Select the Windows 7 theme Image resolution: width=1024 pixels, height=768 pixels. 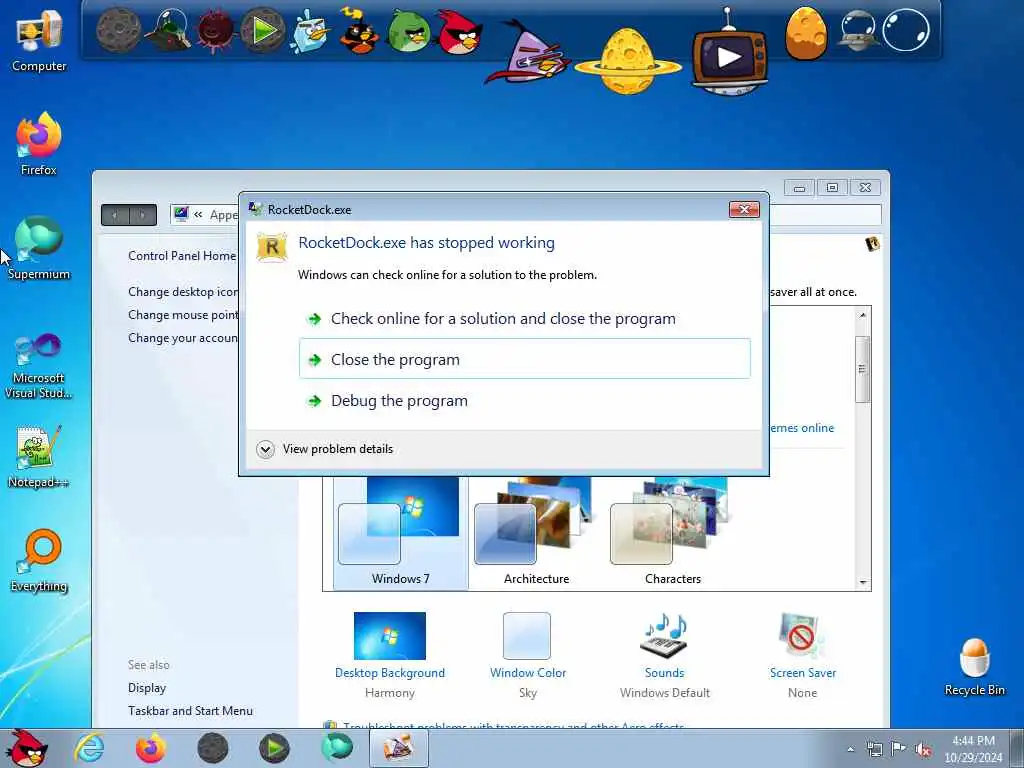point(400,533)
